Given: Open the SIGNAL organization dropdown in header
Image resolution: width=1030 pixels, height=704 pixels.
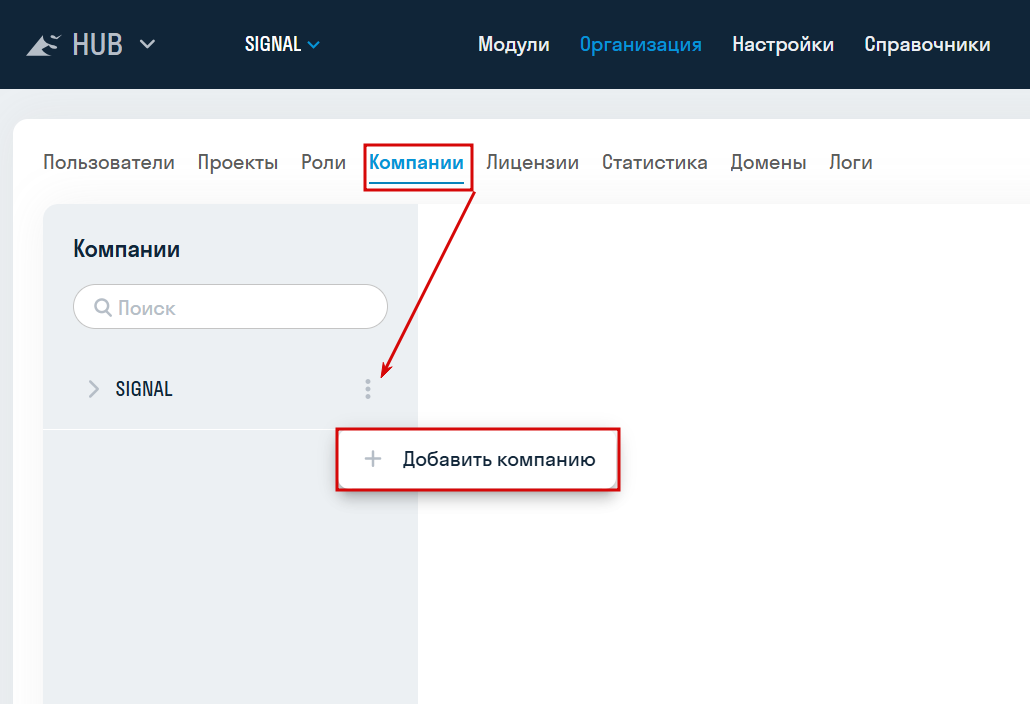Looking at the screenshot, I should [282, 44].
